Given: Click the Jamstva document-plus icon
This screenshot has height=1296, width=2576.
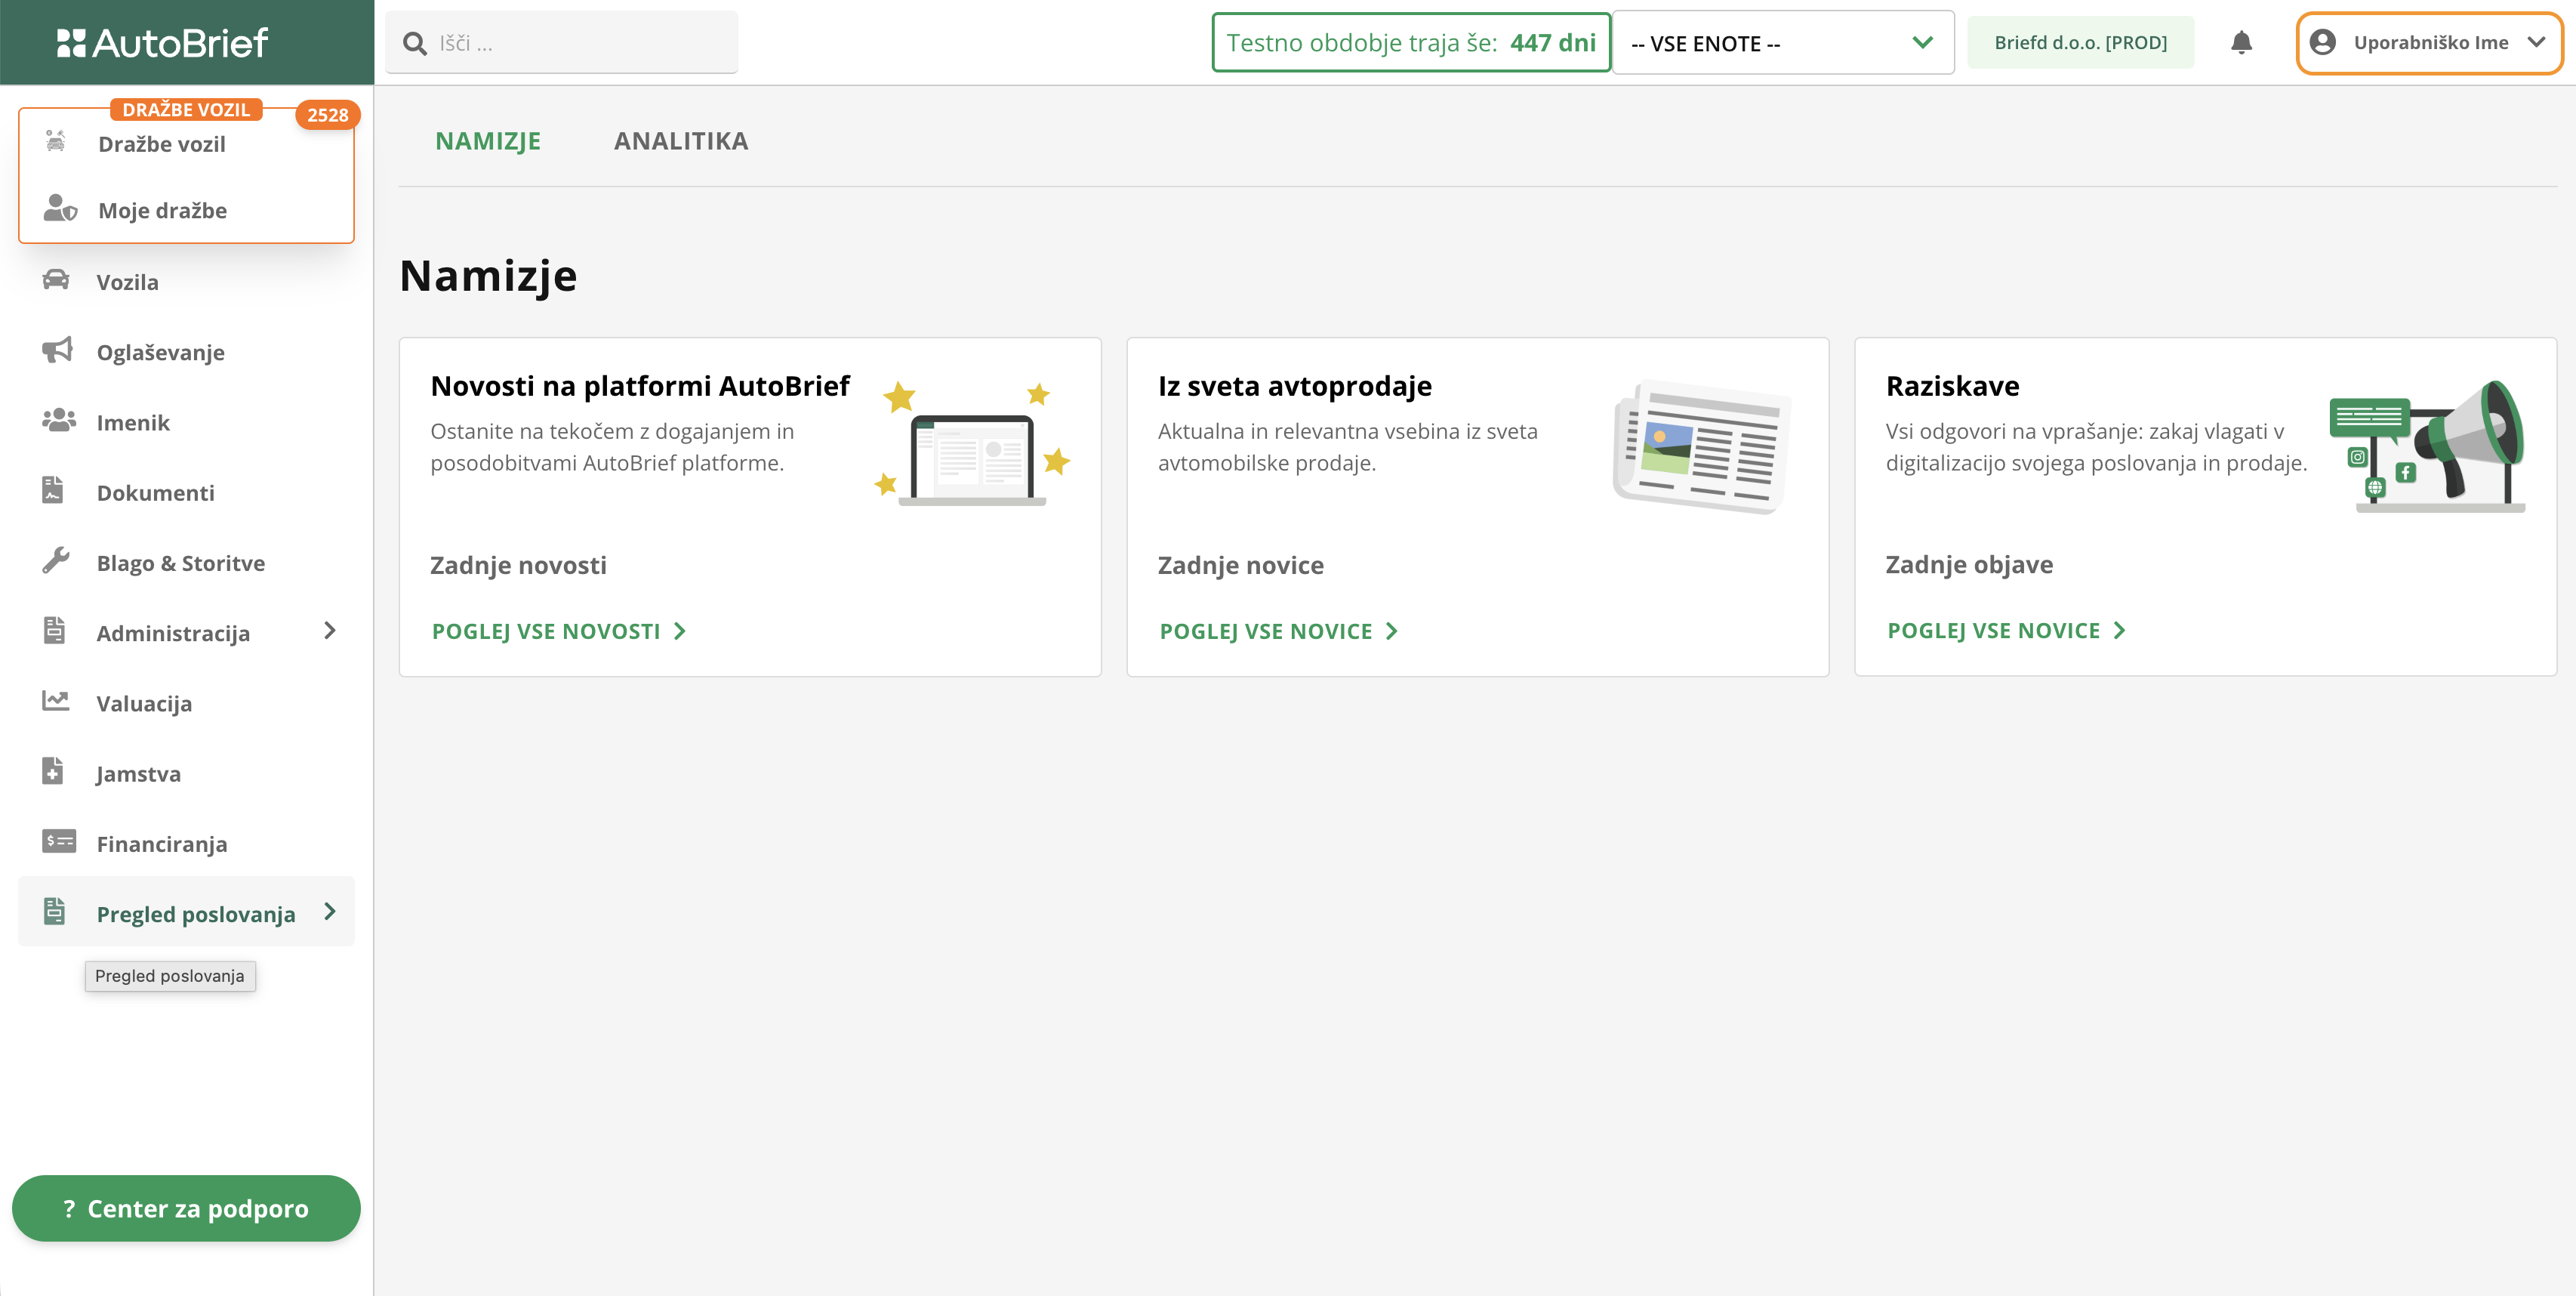Looking at the screenshot, I should [53, 772].
